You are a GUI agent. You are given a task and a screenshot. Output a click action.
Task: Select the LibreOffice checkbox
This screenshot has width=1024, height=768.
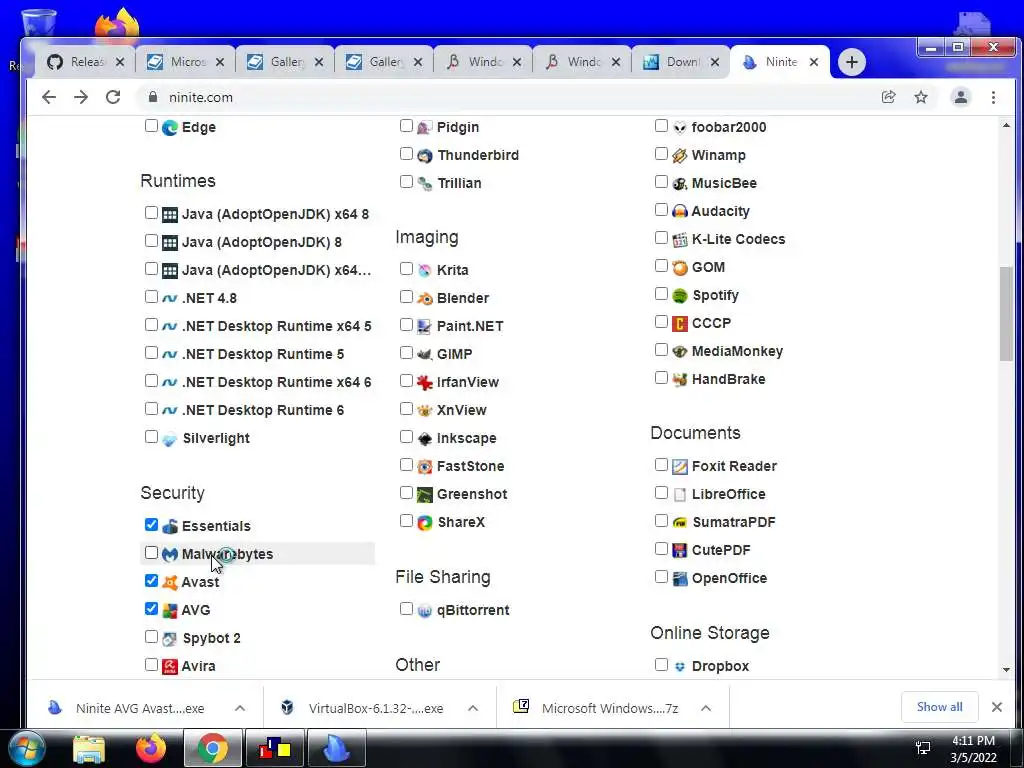tap(661, 492)
